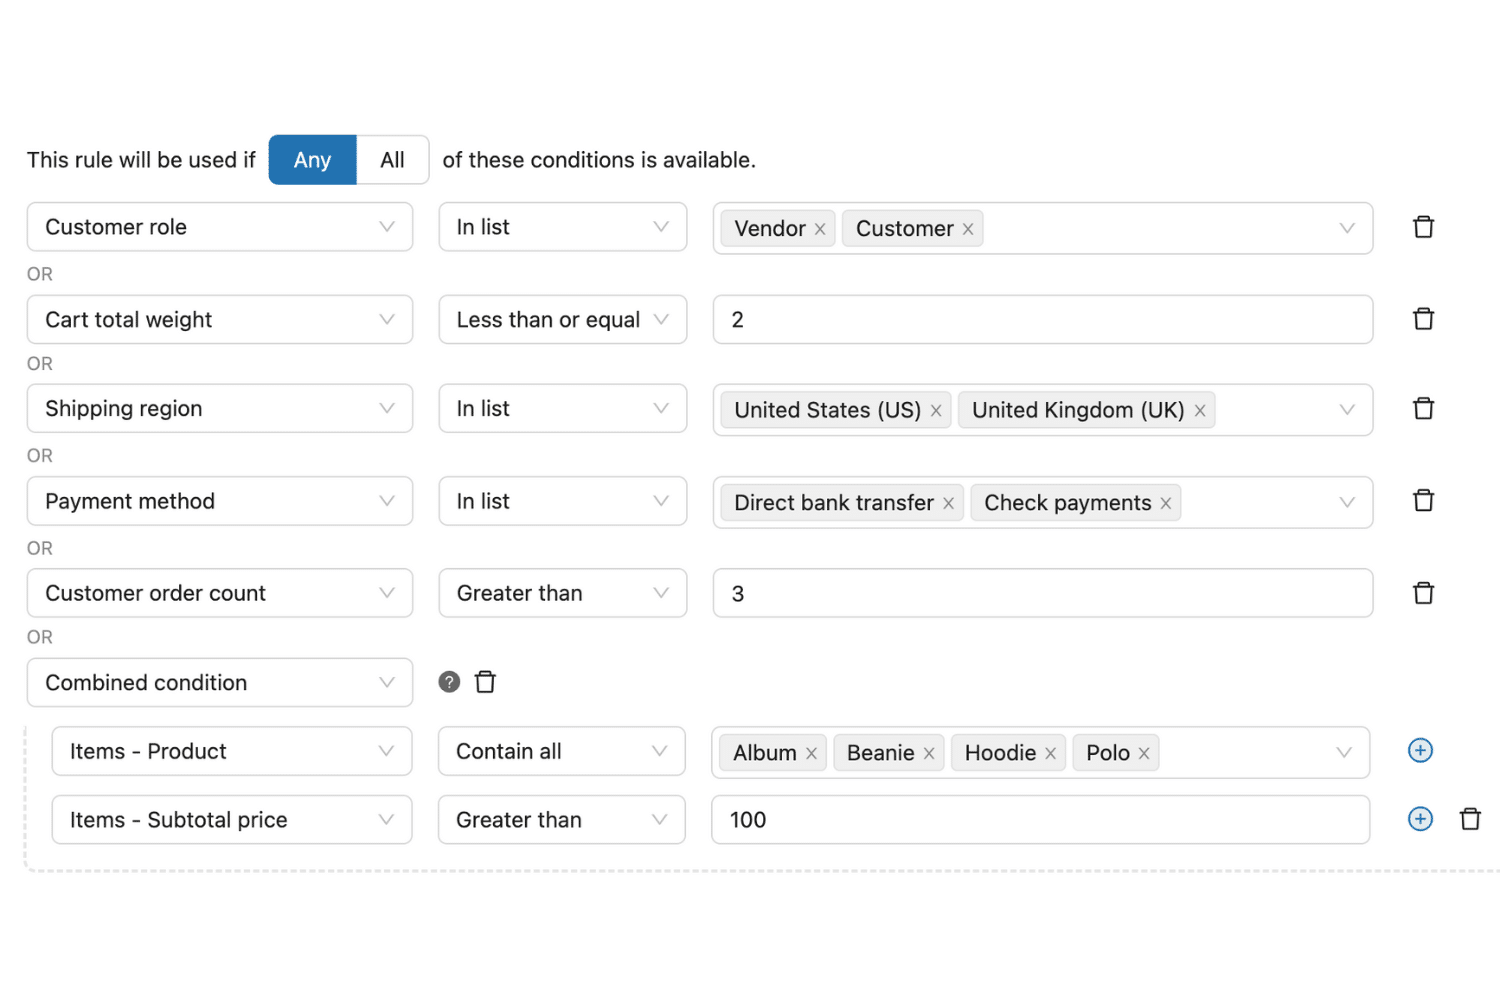Switch the rule to All conditions

point(392,160)
